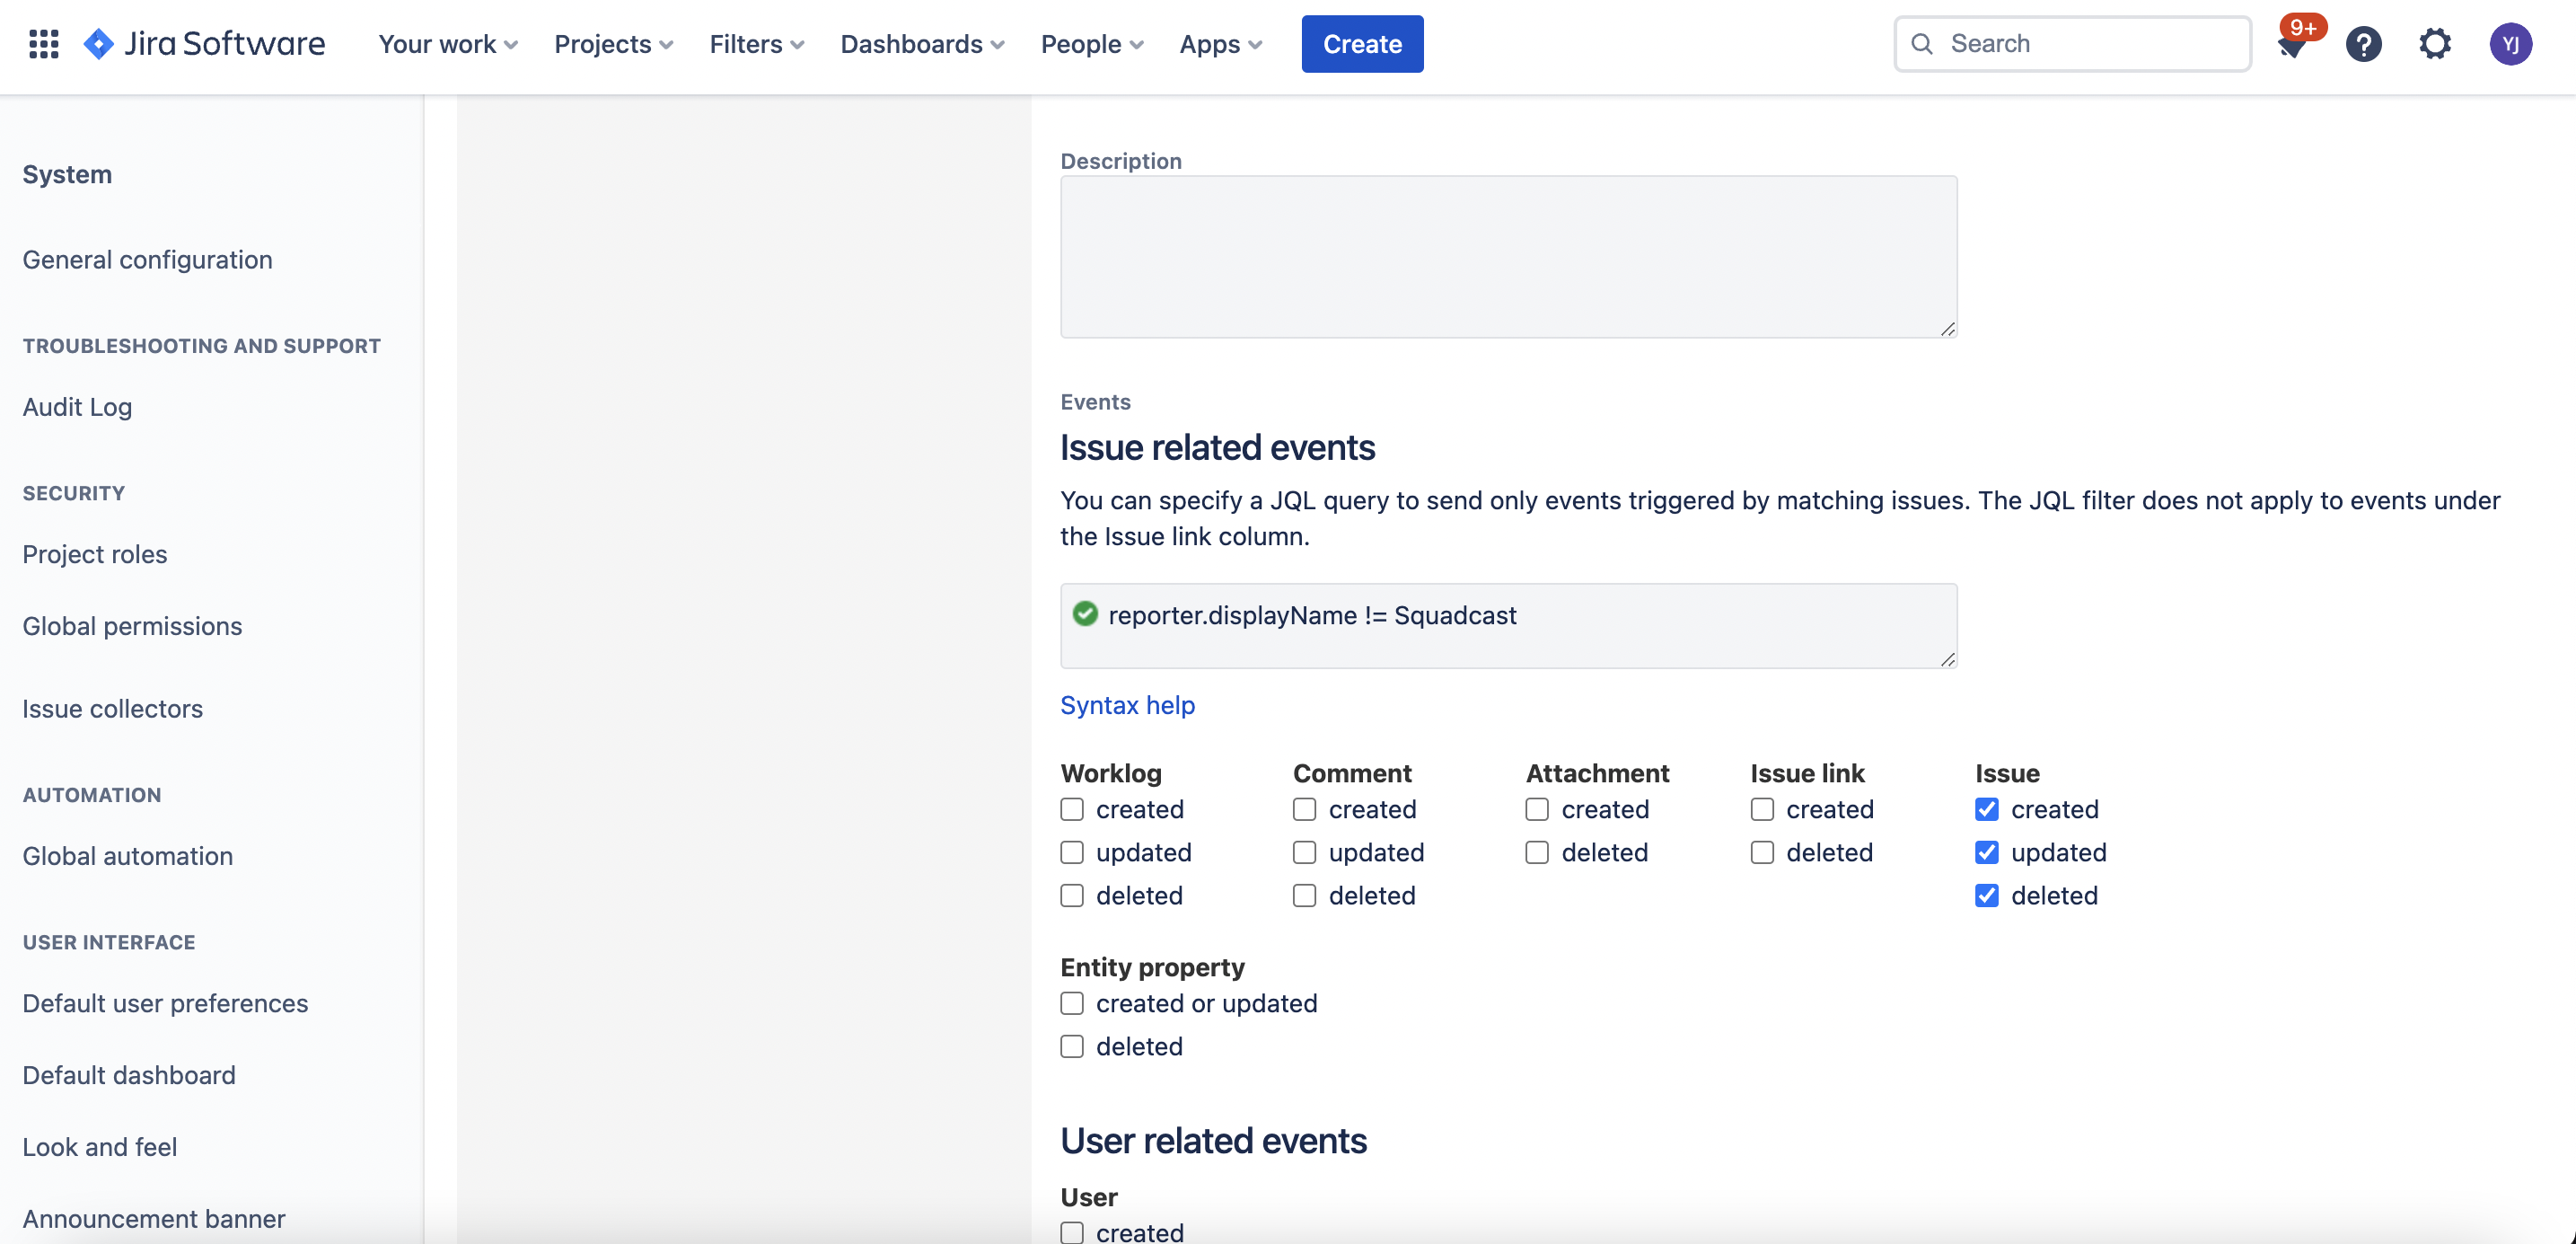This screenshot has height=1244, width=2576.
Task: Uncheck Issue deleted checkbox
Action: [1986, 895]
